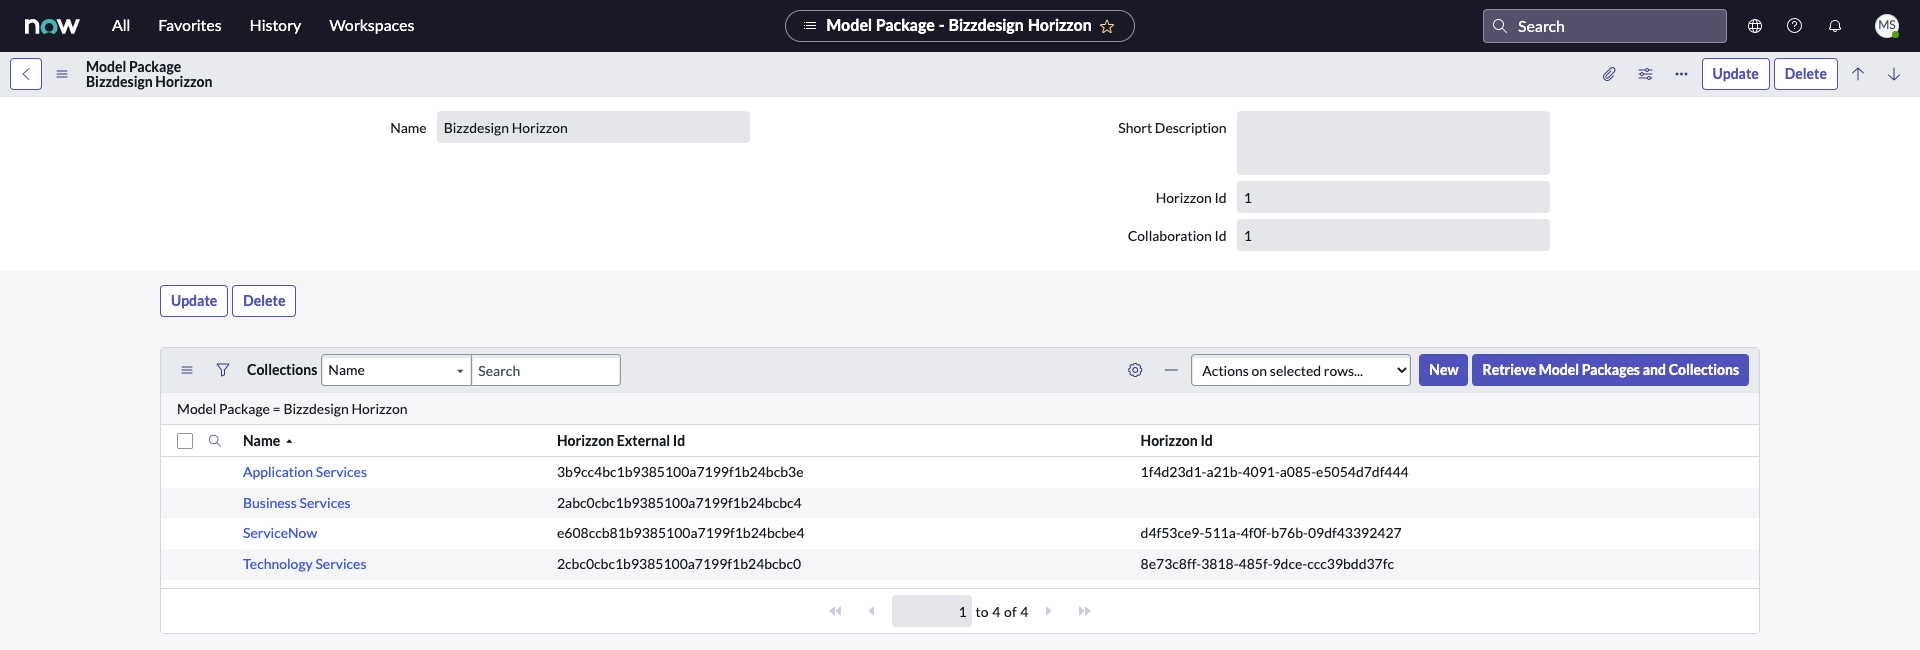Go to next record with down arrow
The height and width of the screenshot is (650, 1920).
[x=1894, y=74]
